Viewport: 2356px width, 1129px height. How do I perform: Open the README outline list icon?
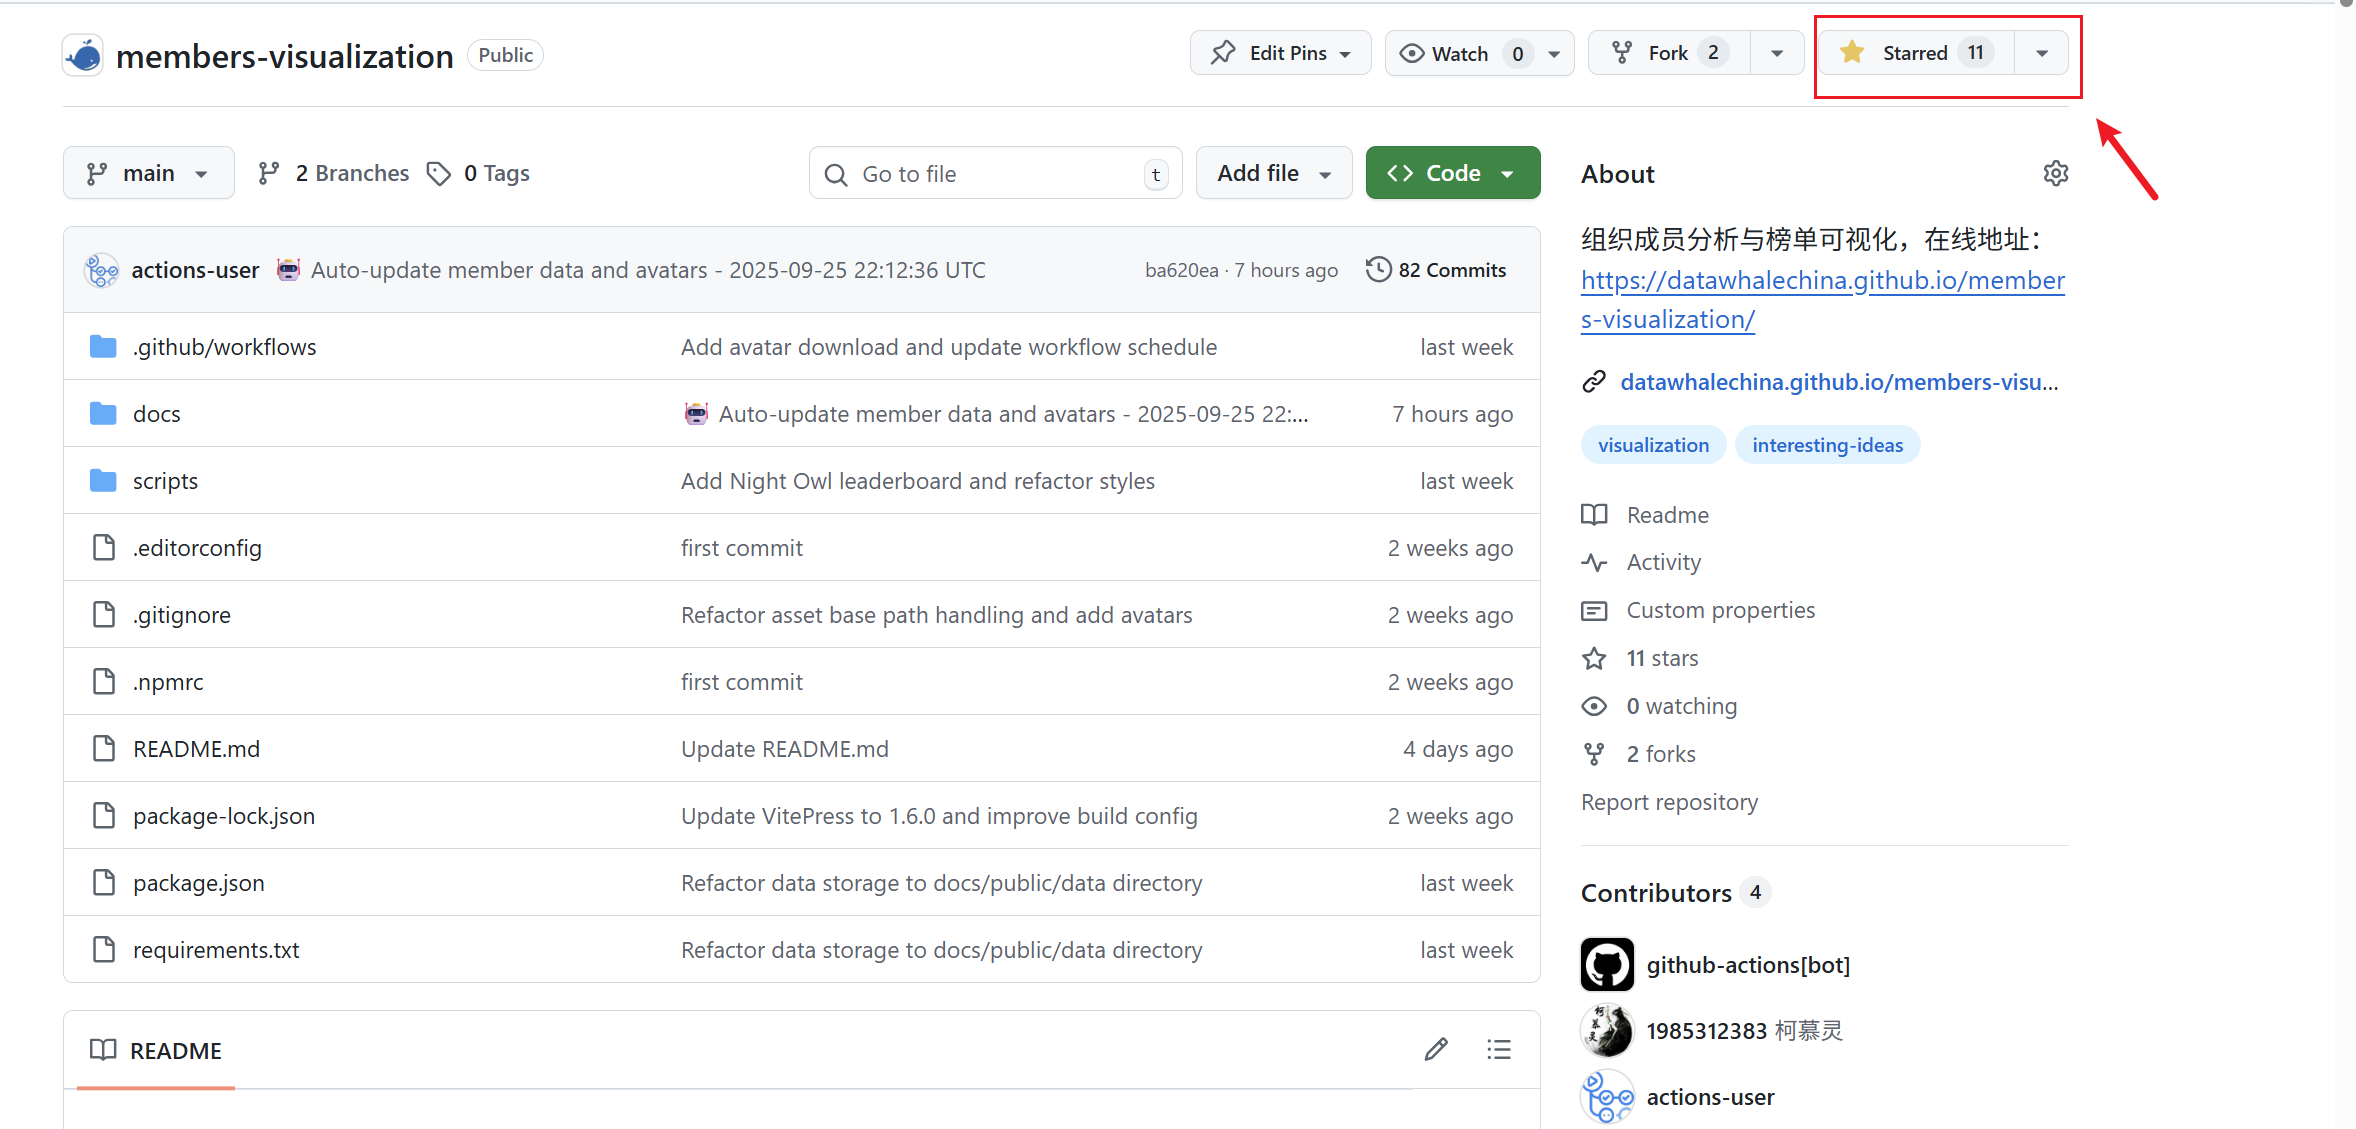point(1498,1049)
